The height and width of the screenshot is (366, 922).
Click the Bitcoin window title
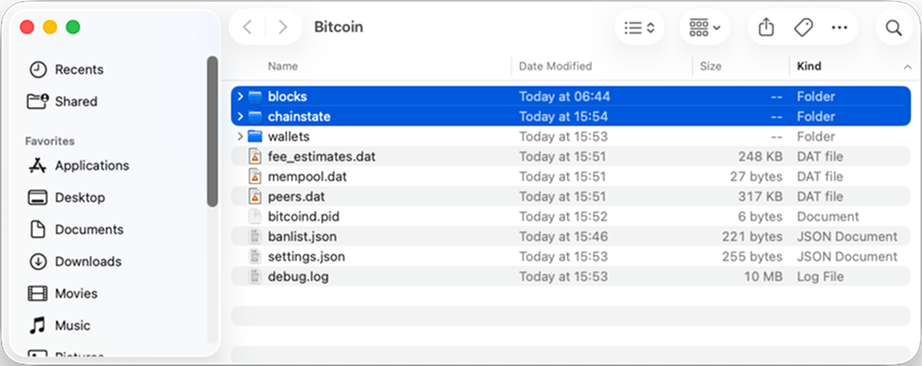point(339,27)
